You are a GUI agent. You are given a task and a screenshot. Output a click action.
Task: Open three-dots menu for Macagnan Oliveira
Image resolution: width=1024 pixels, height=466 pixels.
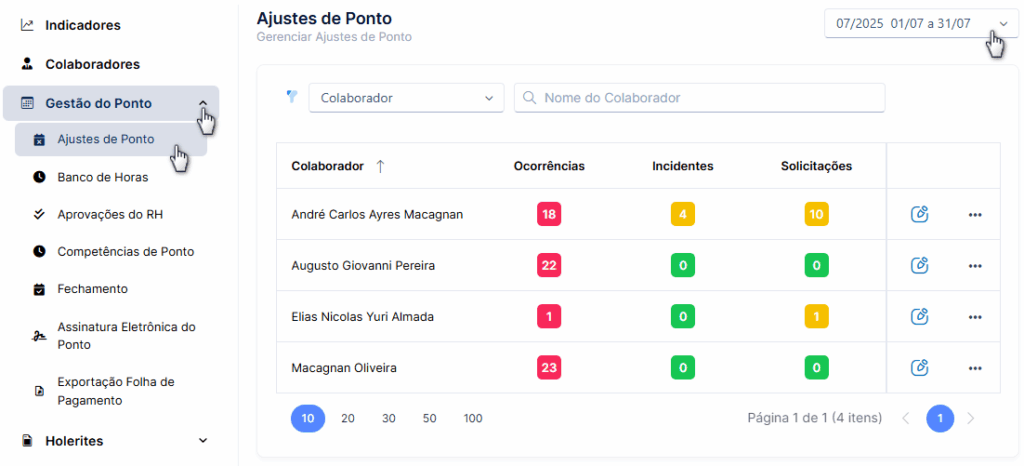tap(975, 368)
